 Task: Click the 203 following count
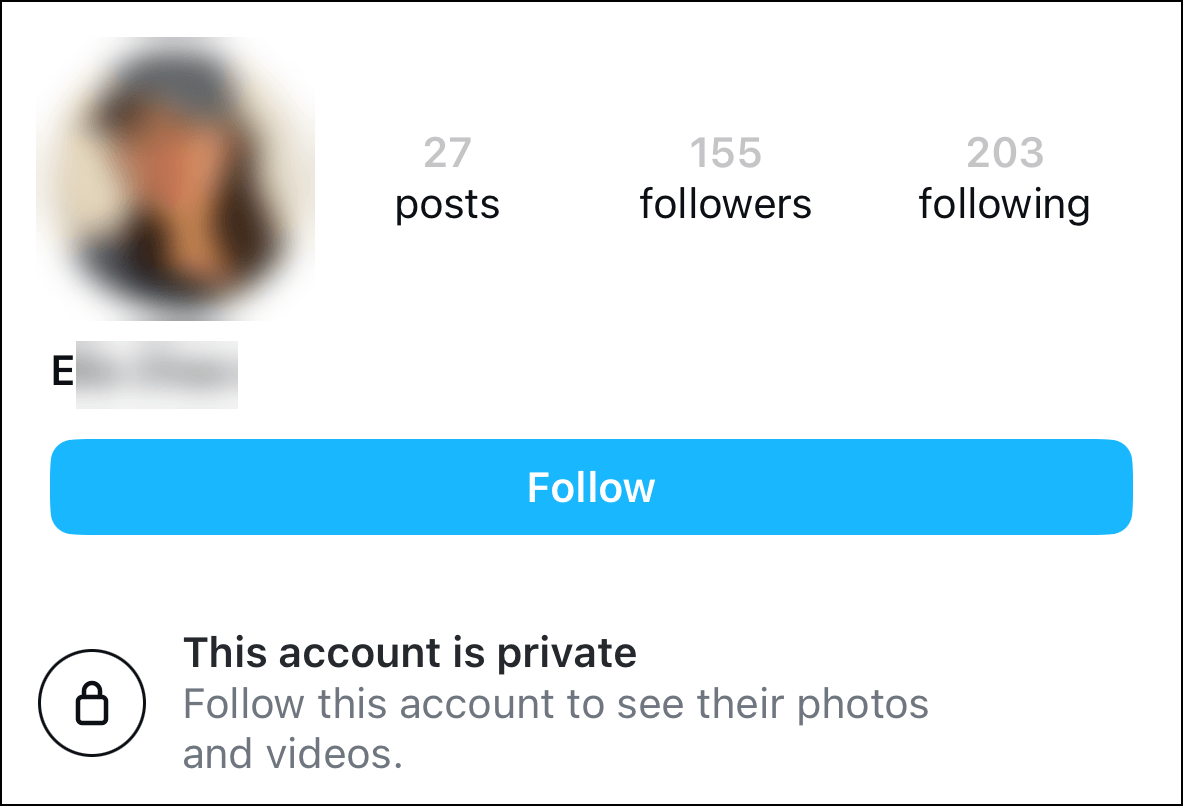tap(1004, 153)
